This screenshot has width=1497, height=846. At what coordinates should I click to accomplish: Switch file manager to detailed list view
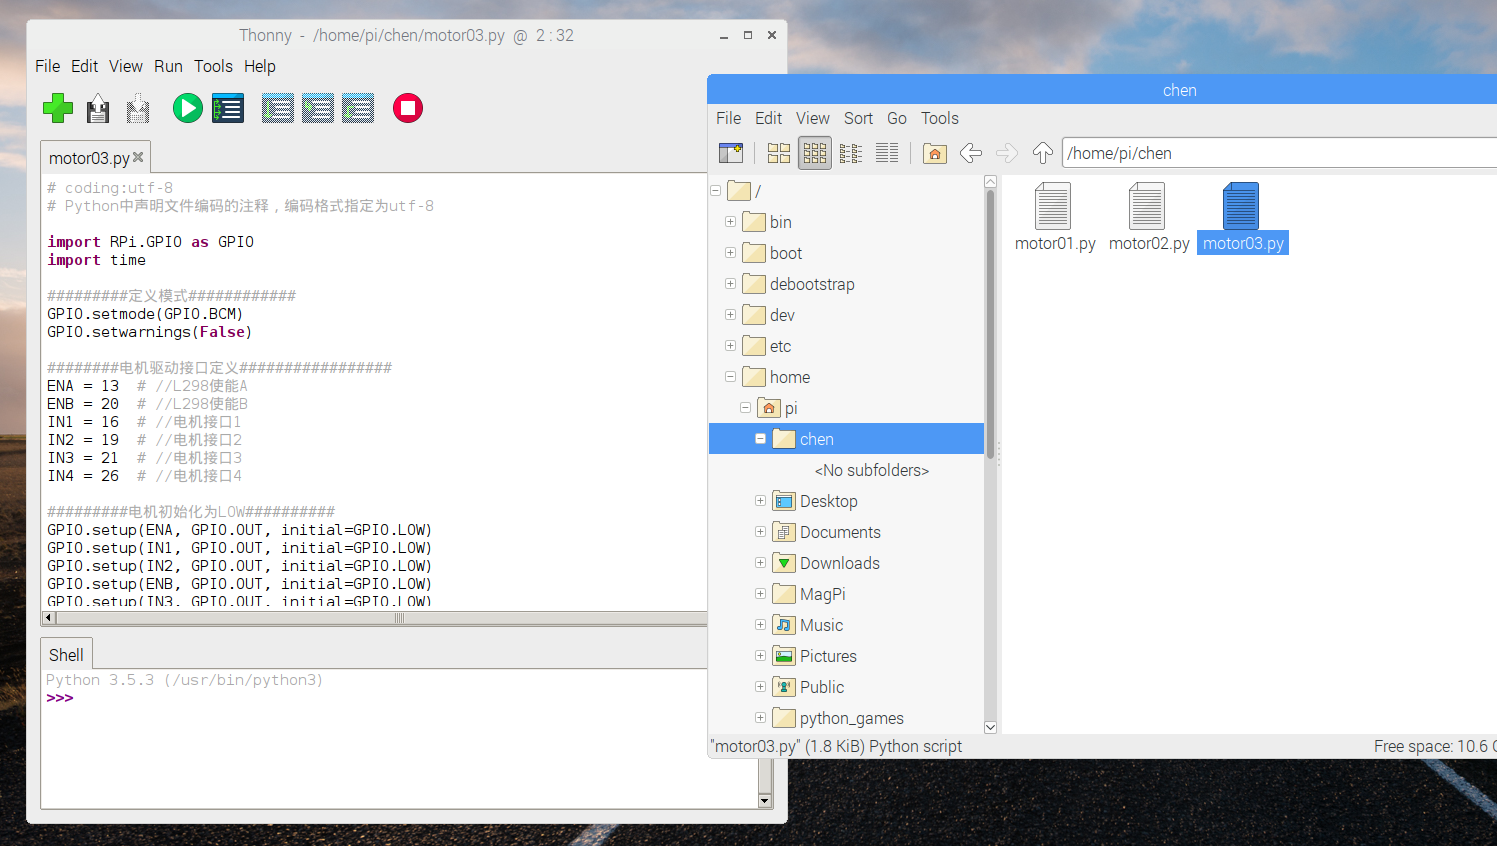tap(887, 153)
